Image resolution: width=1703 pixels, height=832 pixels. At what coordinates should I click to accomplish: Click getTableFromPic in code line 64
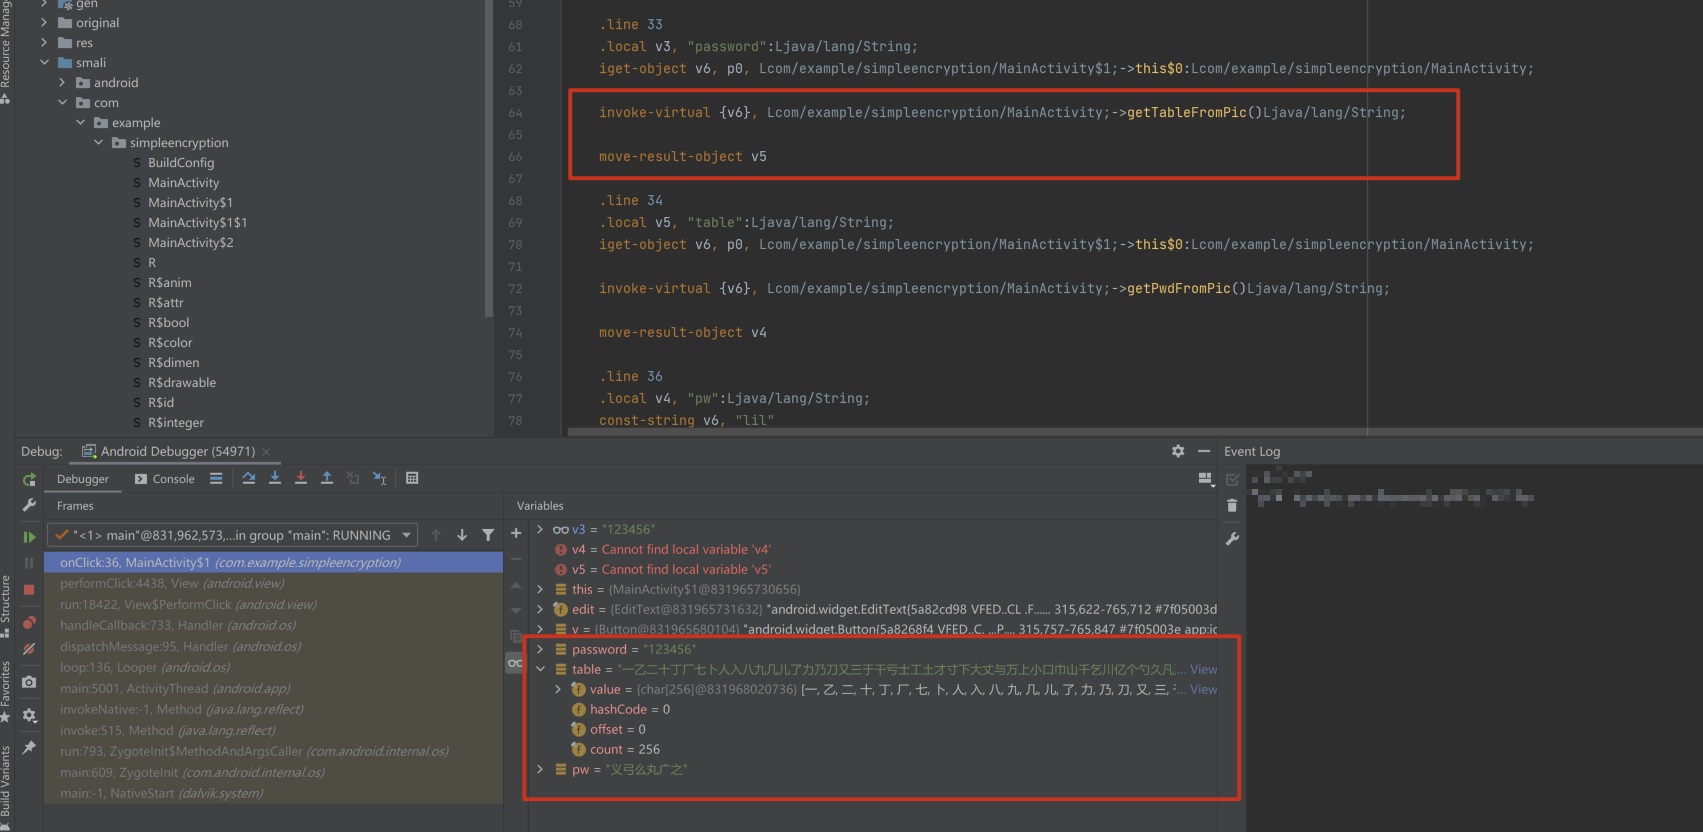pos(1187,112)
